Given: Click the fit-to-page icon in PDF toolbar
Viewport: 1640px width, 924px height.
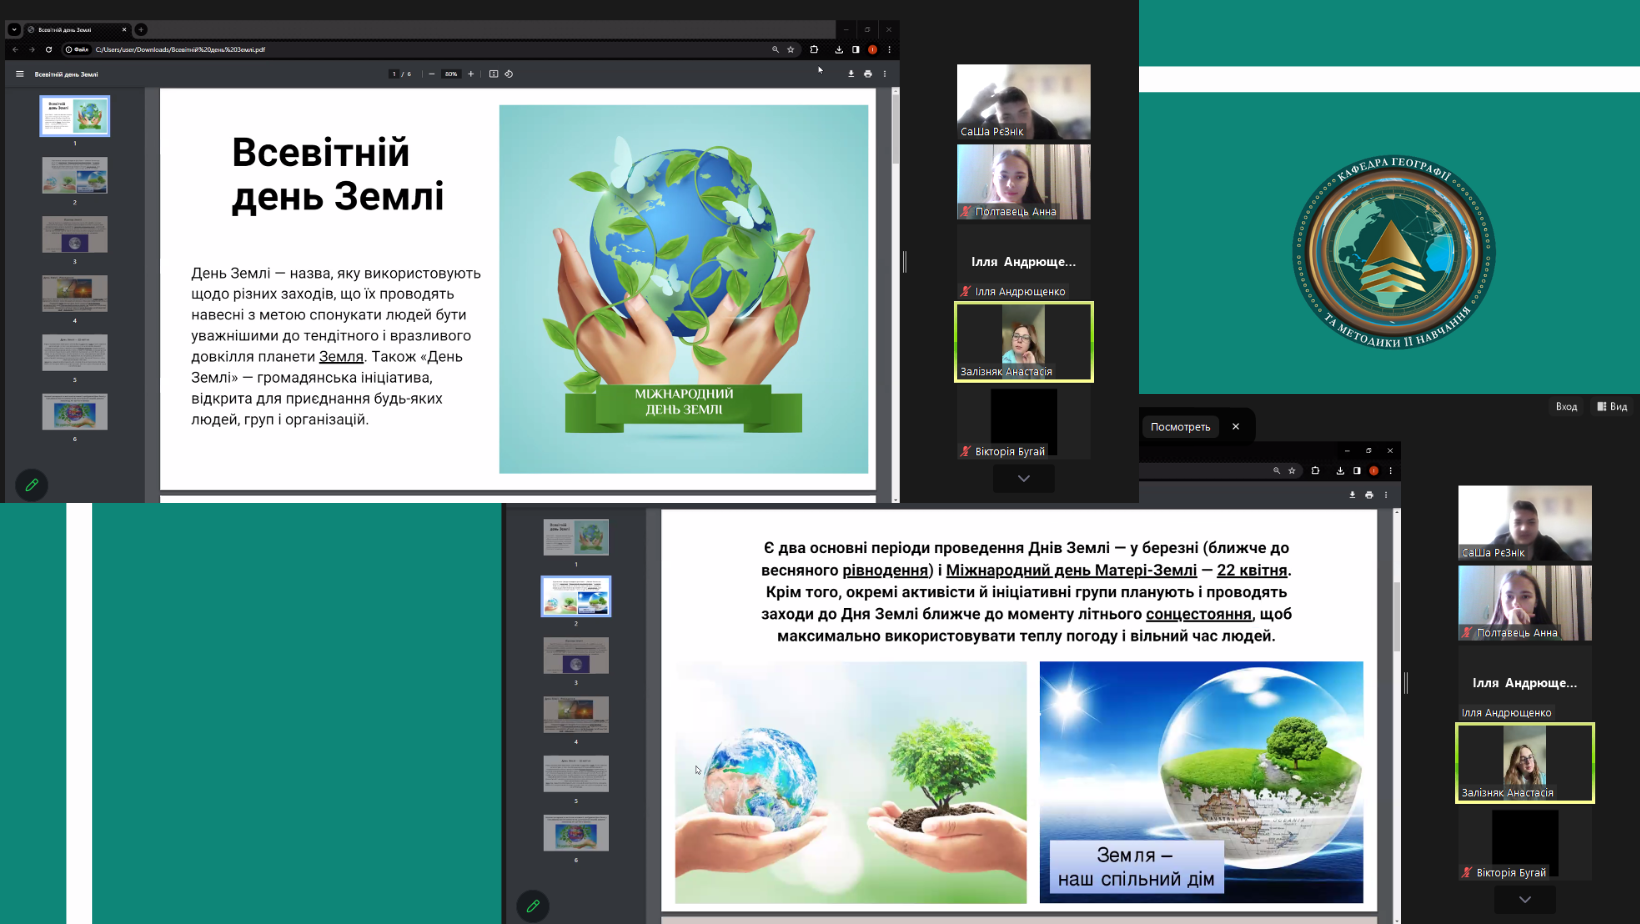Looking at the screenshot, I should pyautogui.click(x=493, y=74).
